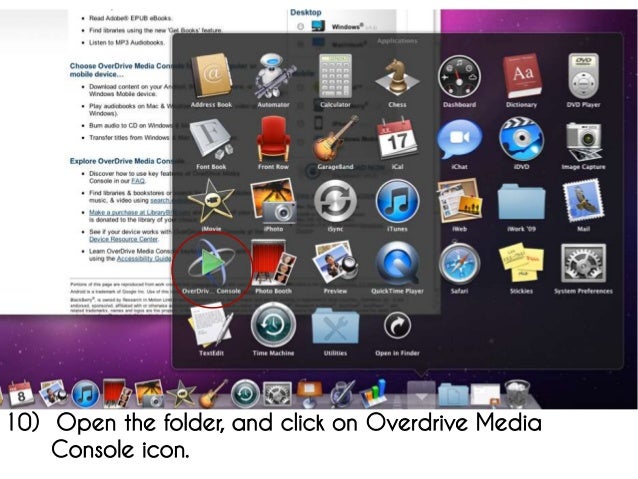Launch Image Capture

tap(583, 140)
